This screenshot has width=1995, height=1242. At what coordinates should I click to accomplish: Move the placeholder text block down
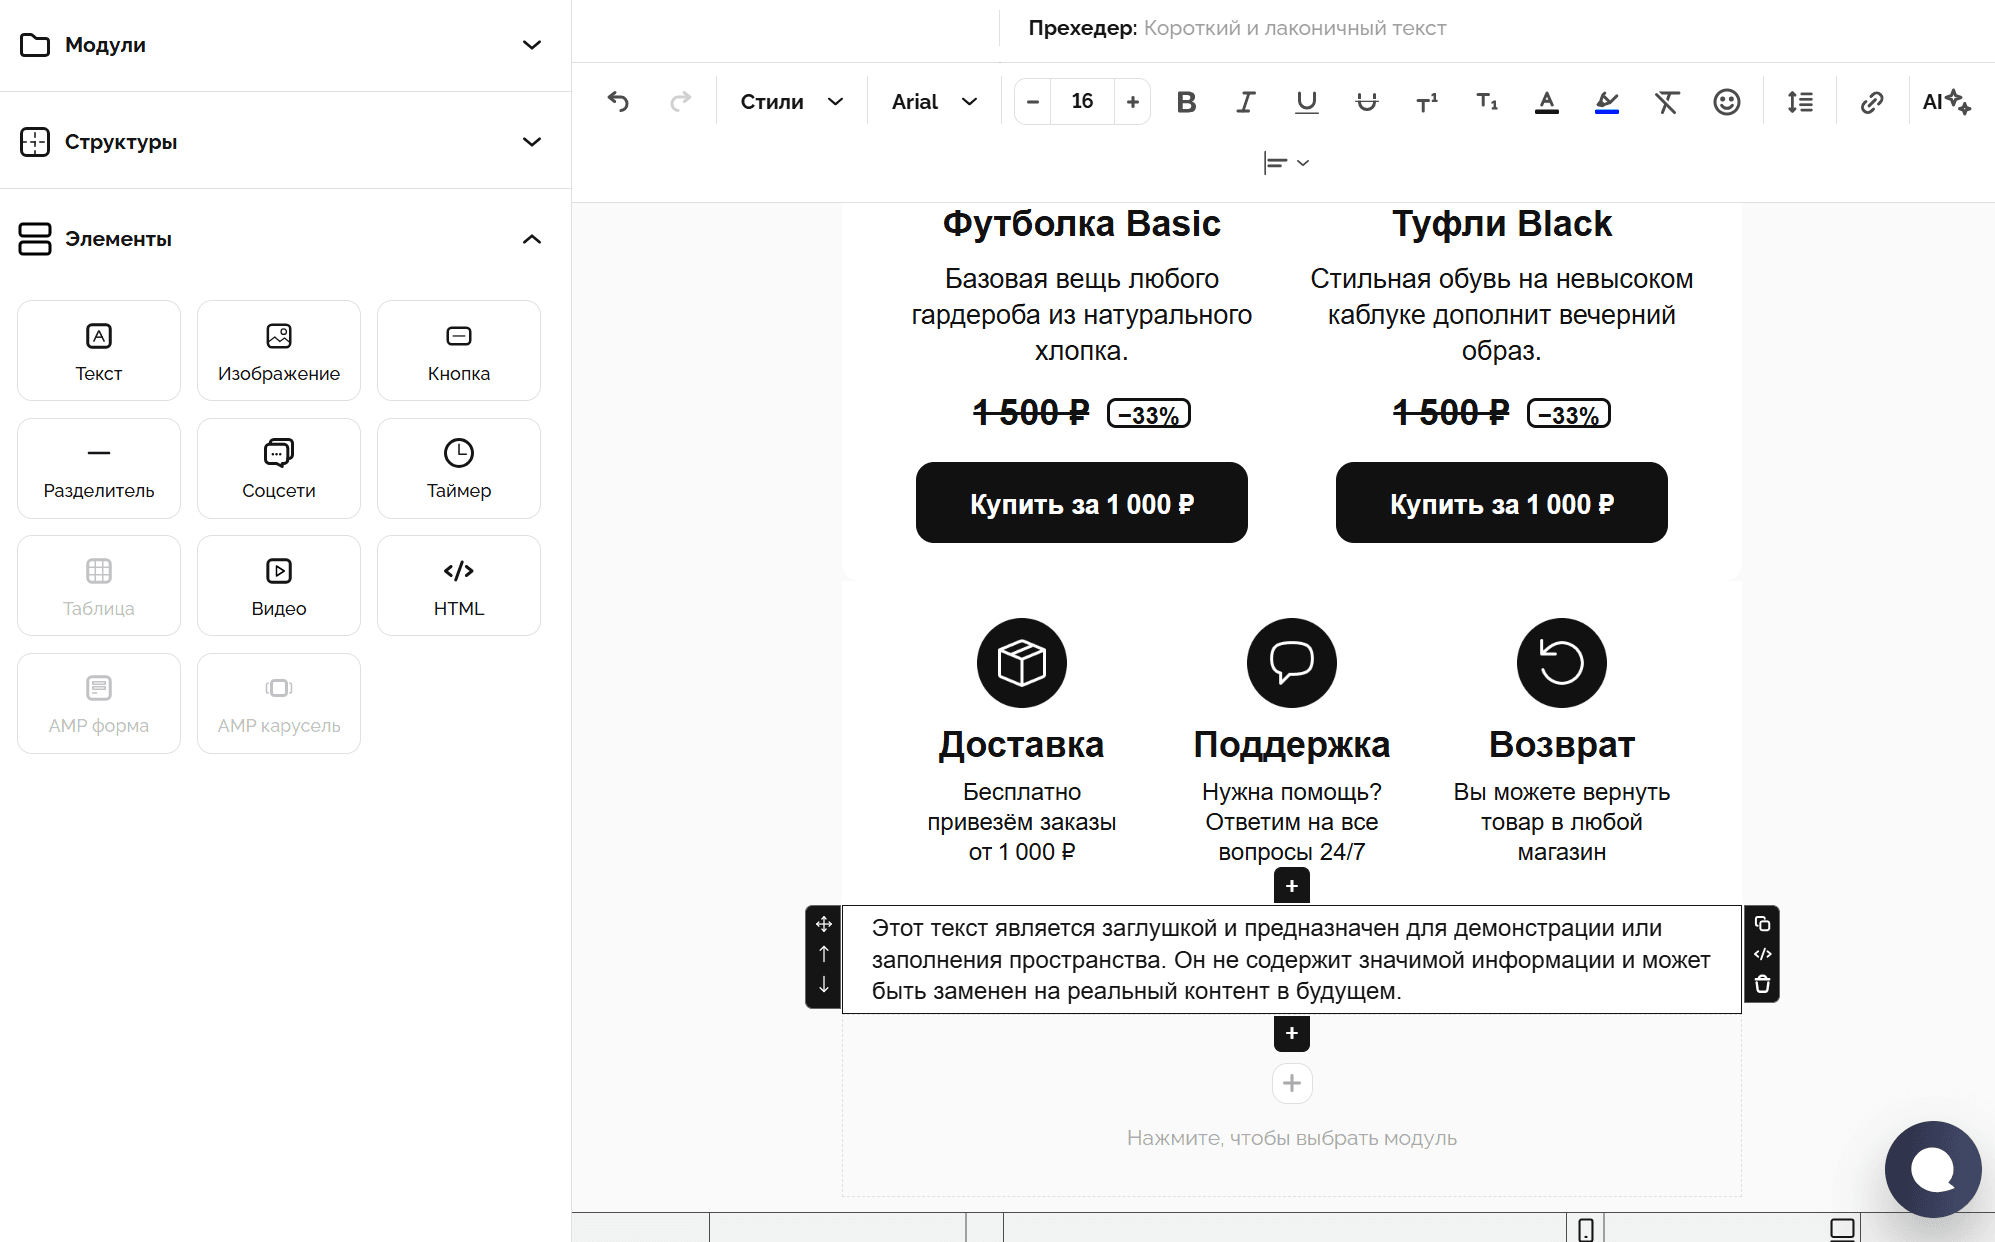coord(824,984)
